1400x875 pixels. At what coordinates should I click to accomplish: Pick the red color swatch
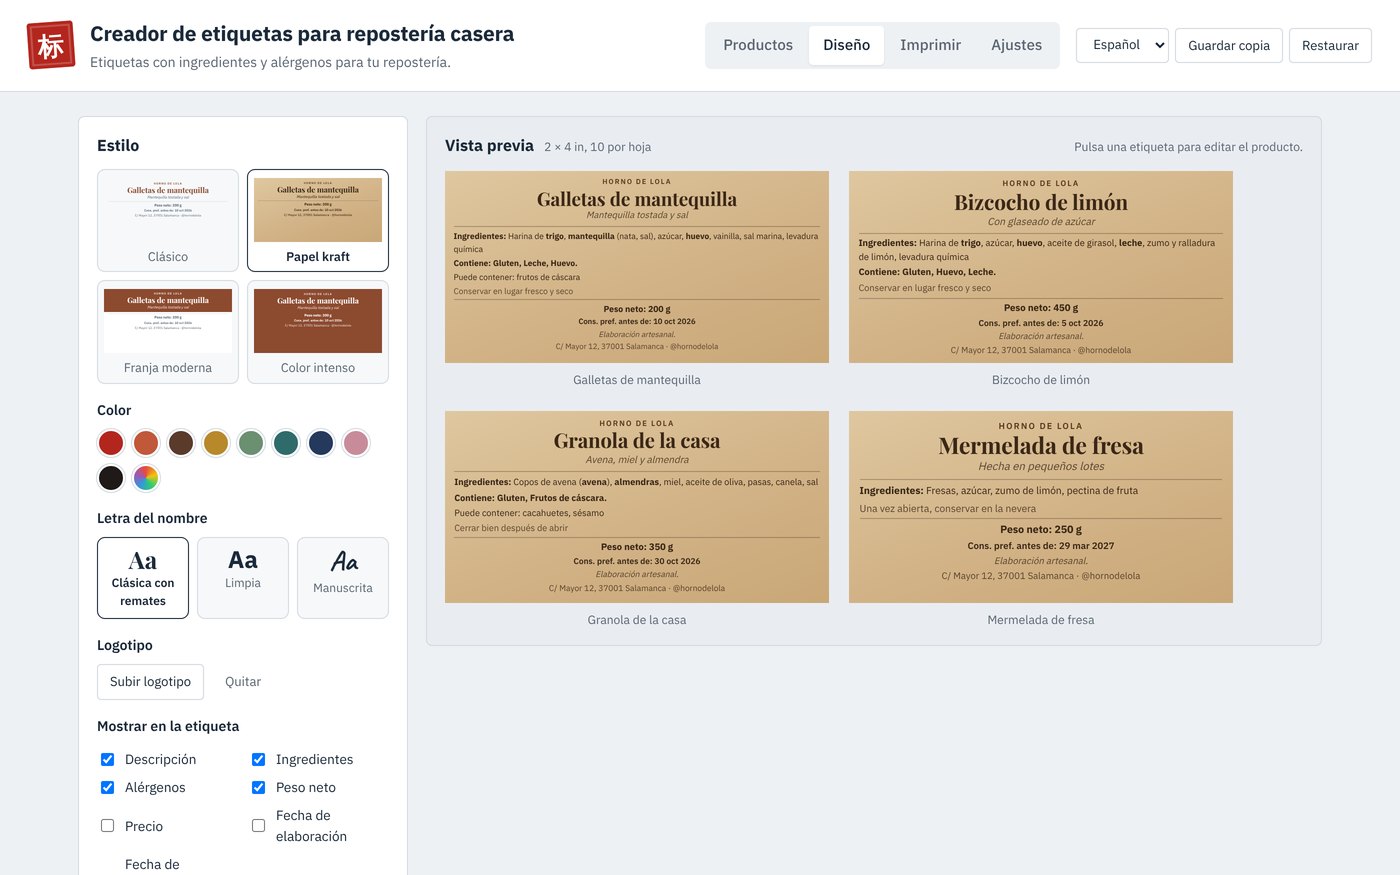(111, 443)
